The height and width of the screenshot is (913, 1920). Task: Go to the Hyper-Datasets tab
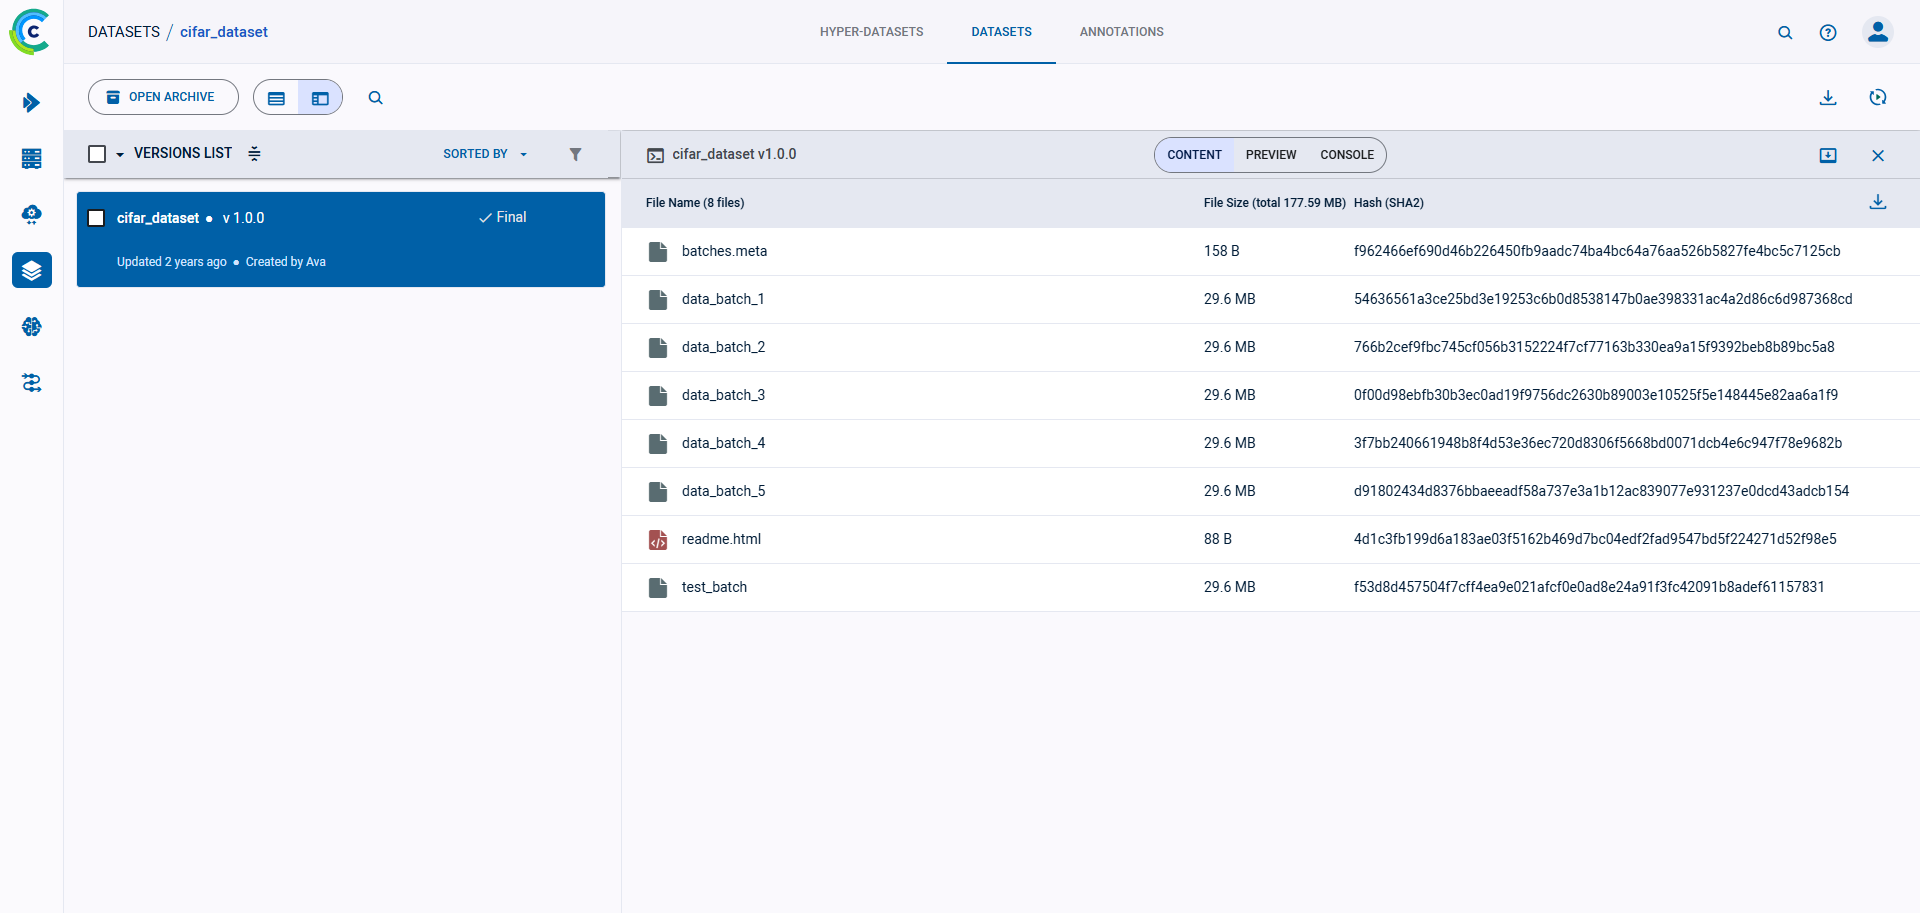click(871, 32)
